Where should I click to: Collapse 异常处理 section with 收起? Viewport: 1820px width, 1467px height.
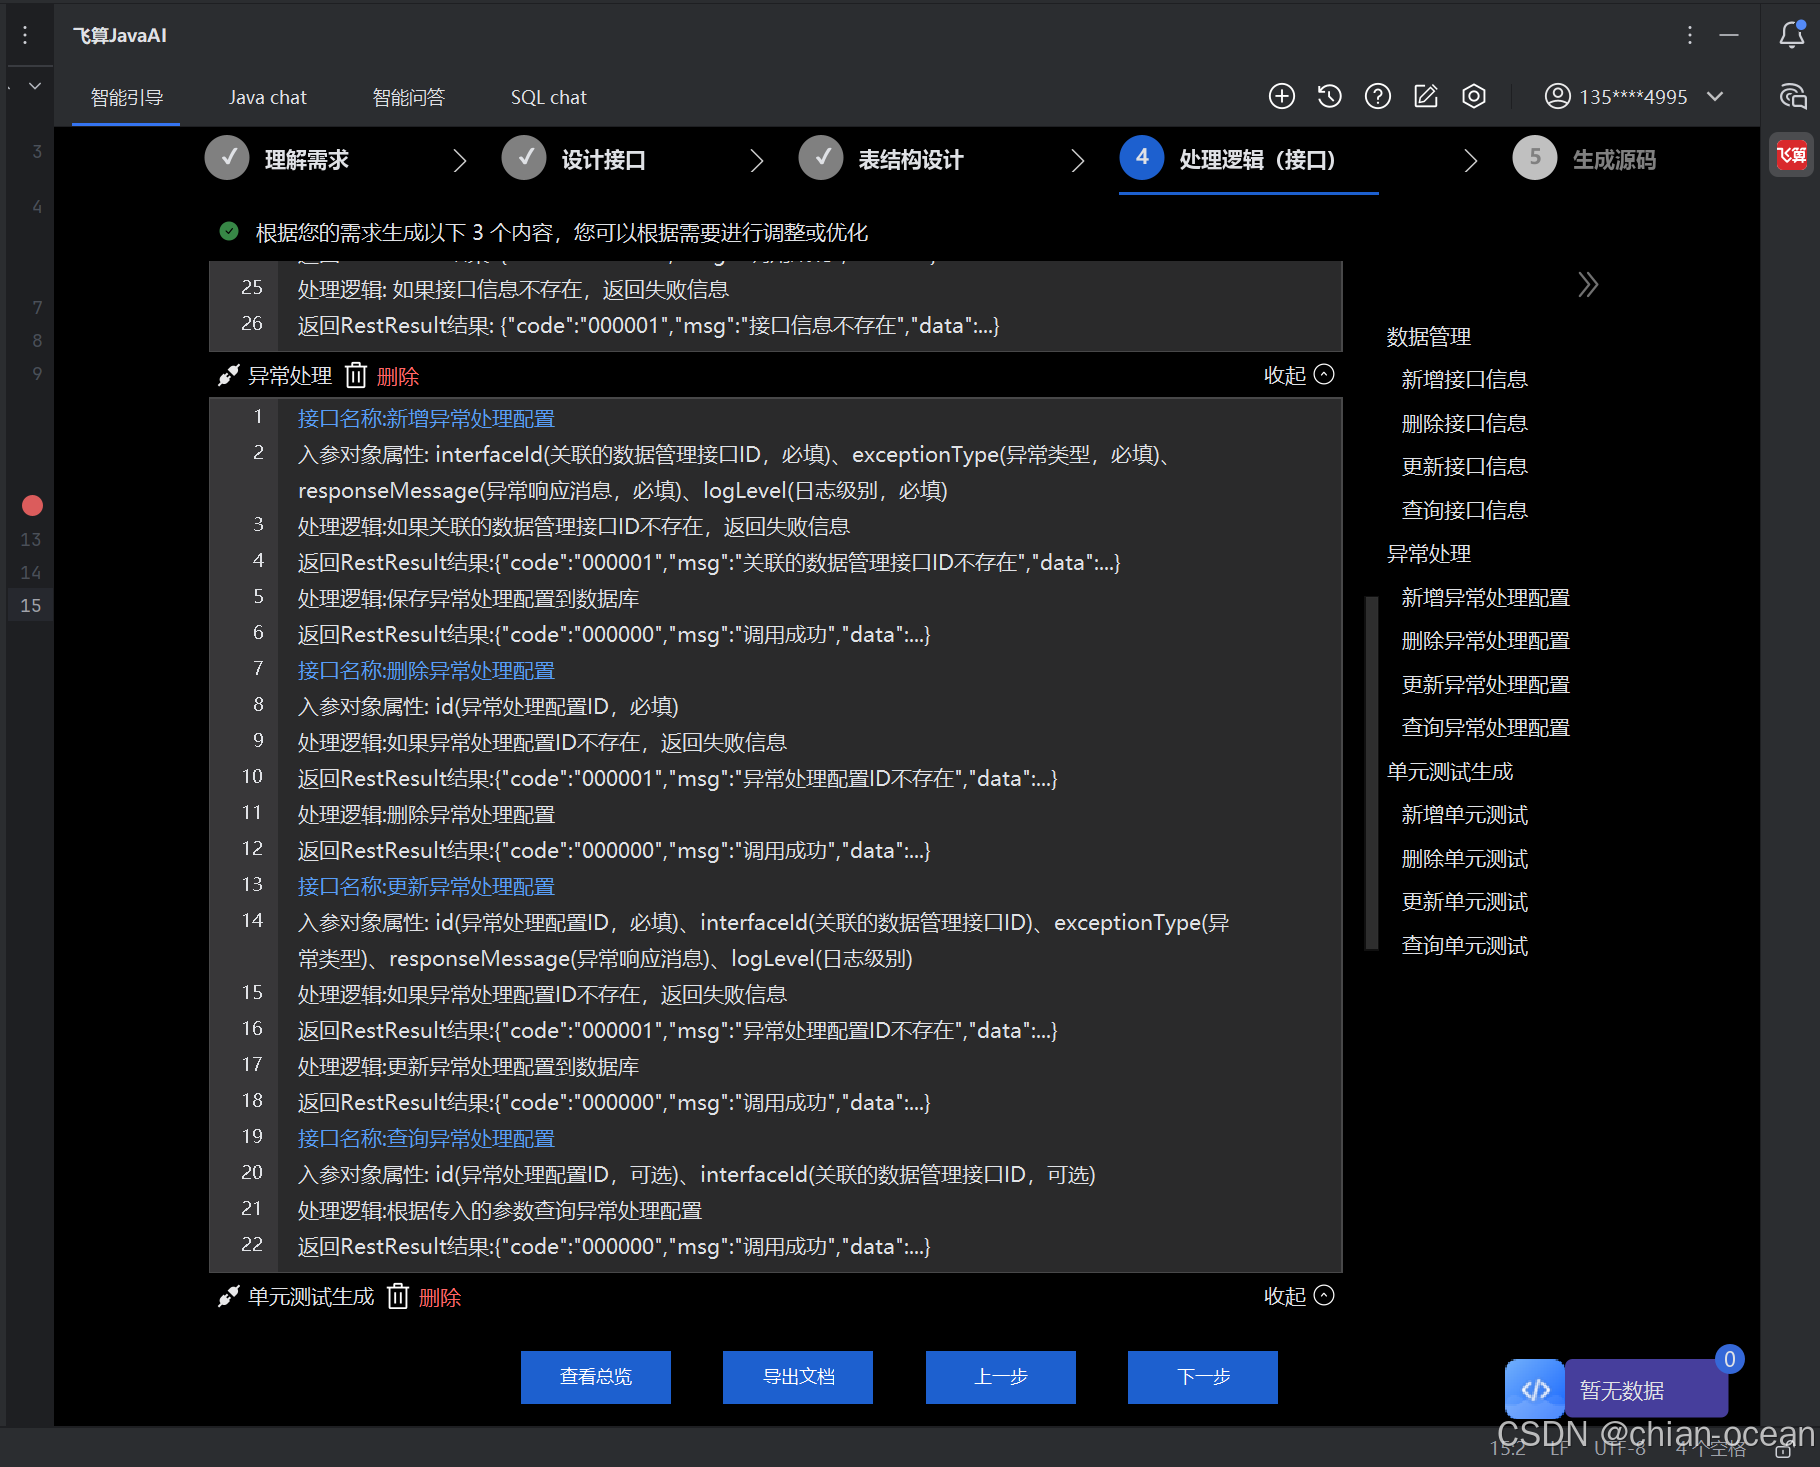click(x=1298, y=375)
